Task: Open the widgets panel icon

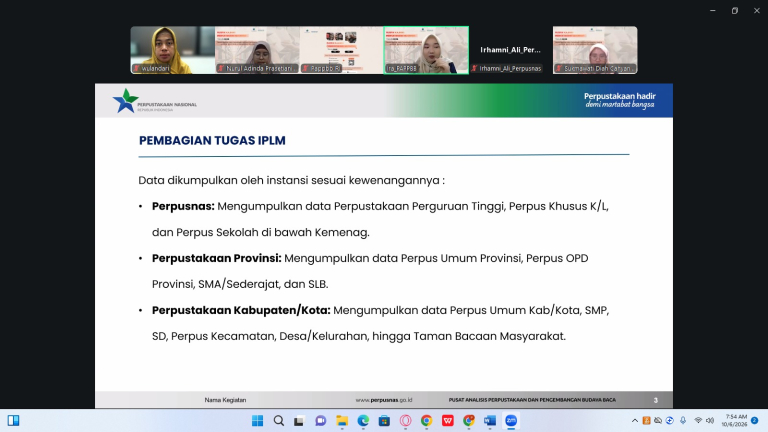Action: tap(13, 421)
